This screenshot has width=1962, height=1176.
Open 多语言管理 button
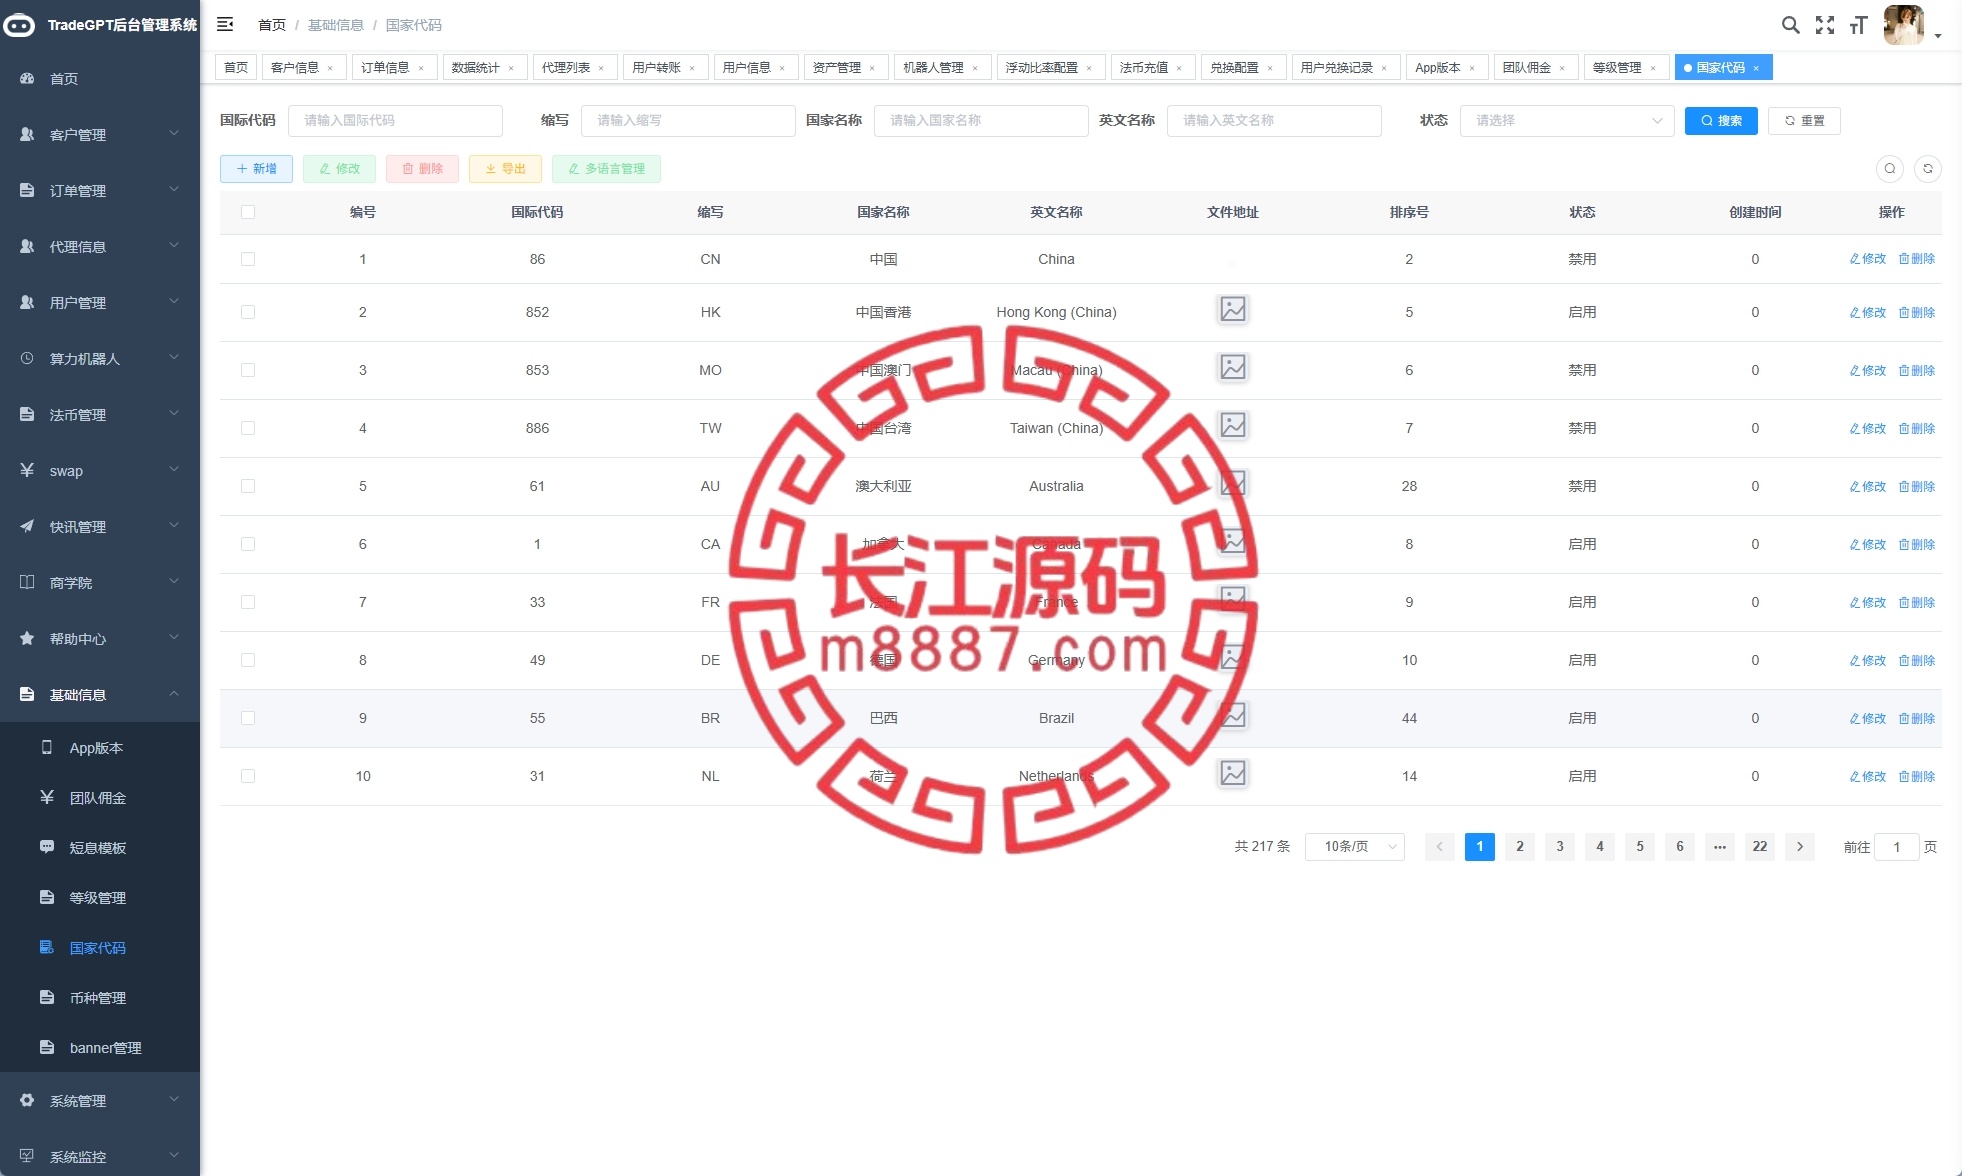click(606, 169)
